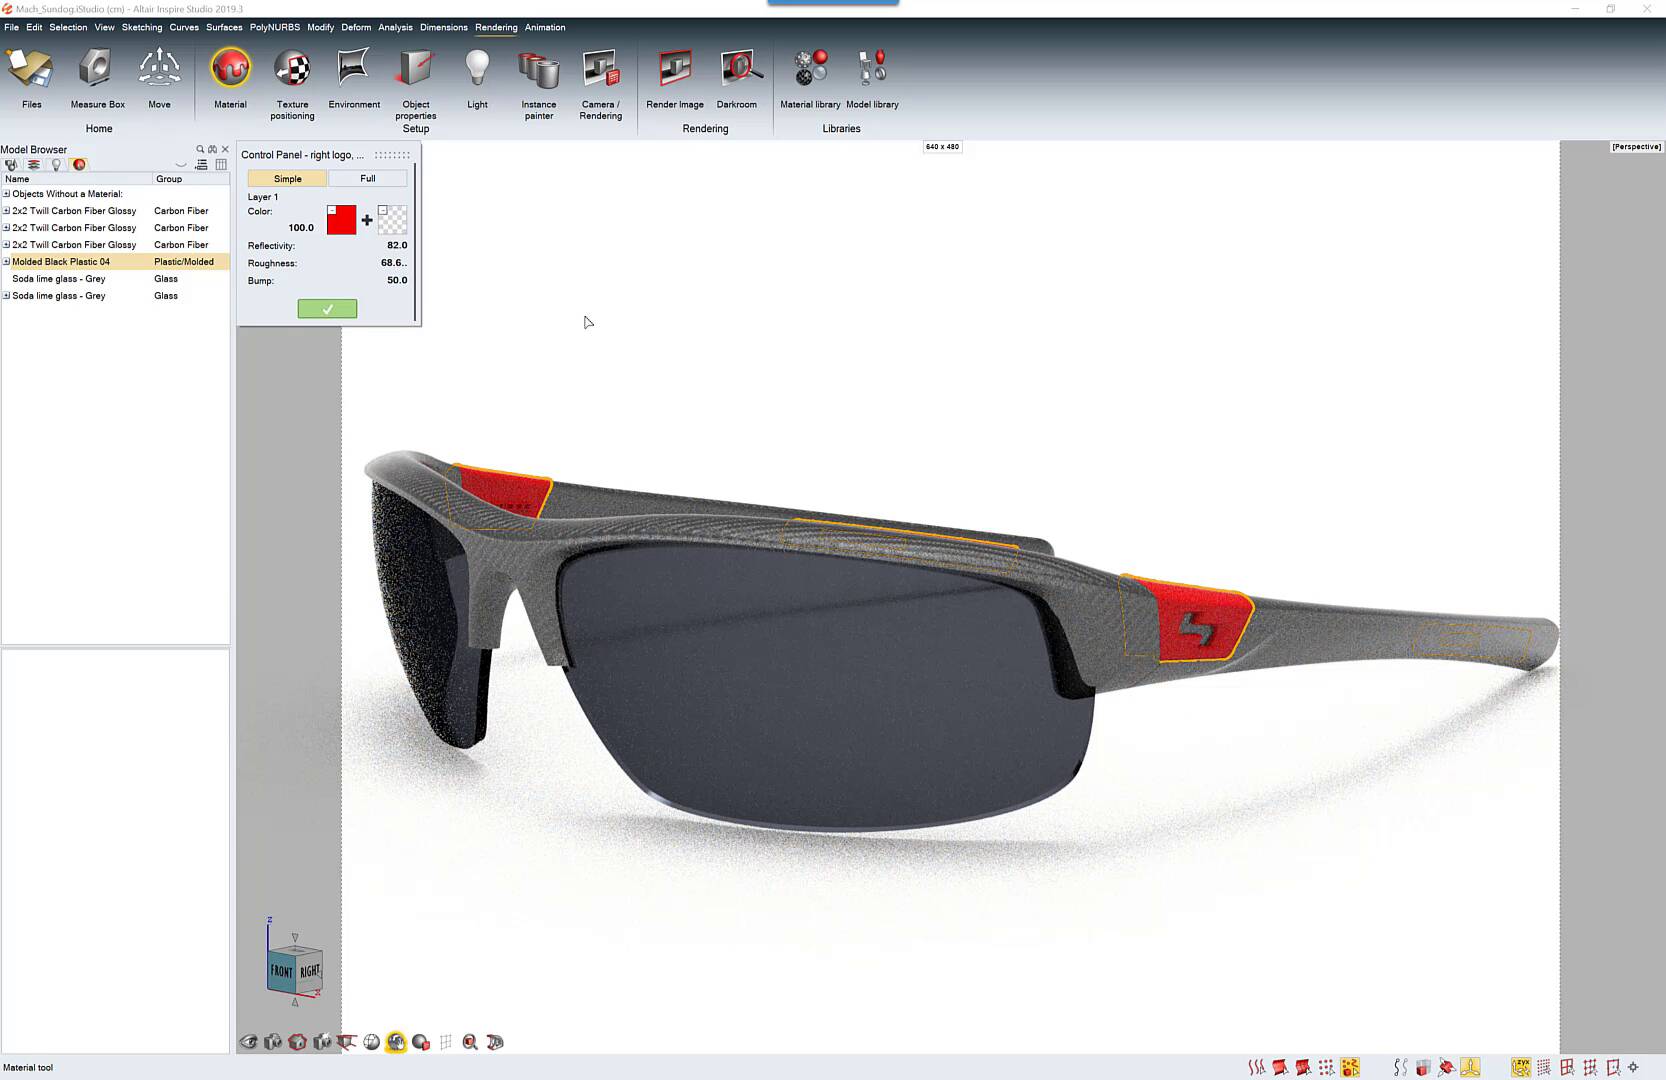Switch control panel to Simple mode
Screen dimensions: 1666x1080
287,179
